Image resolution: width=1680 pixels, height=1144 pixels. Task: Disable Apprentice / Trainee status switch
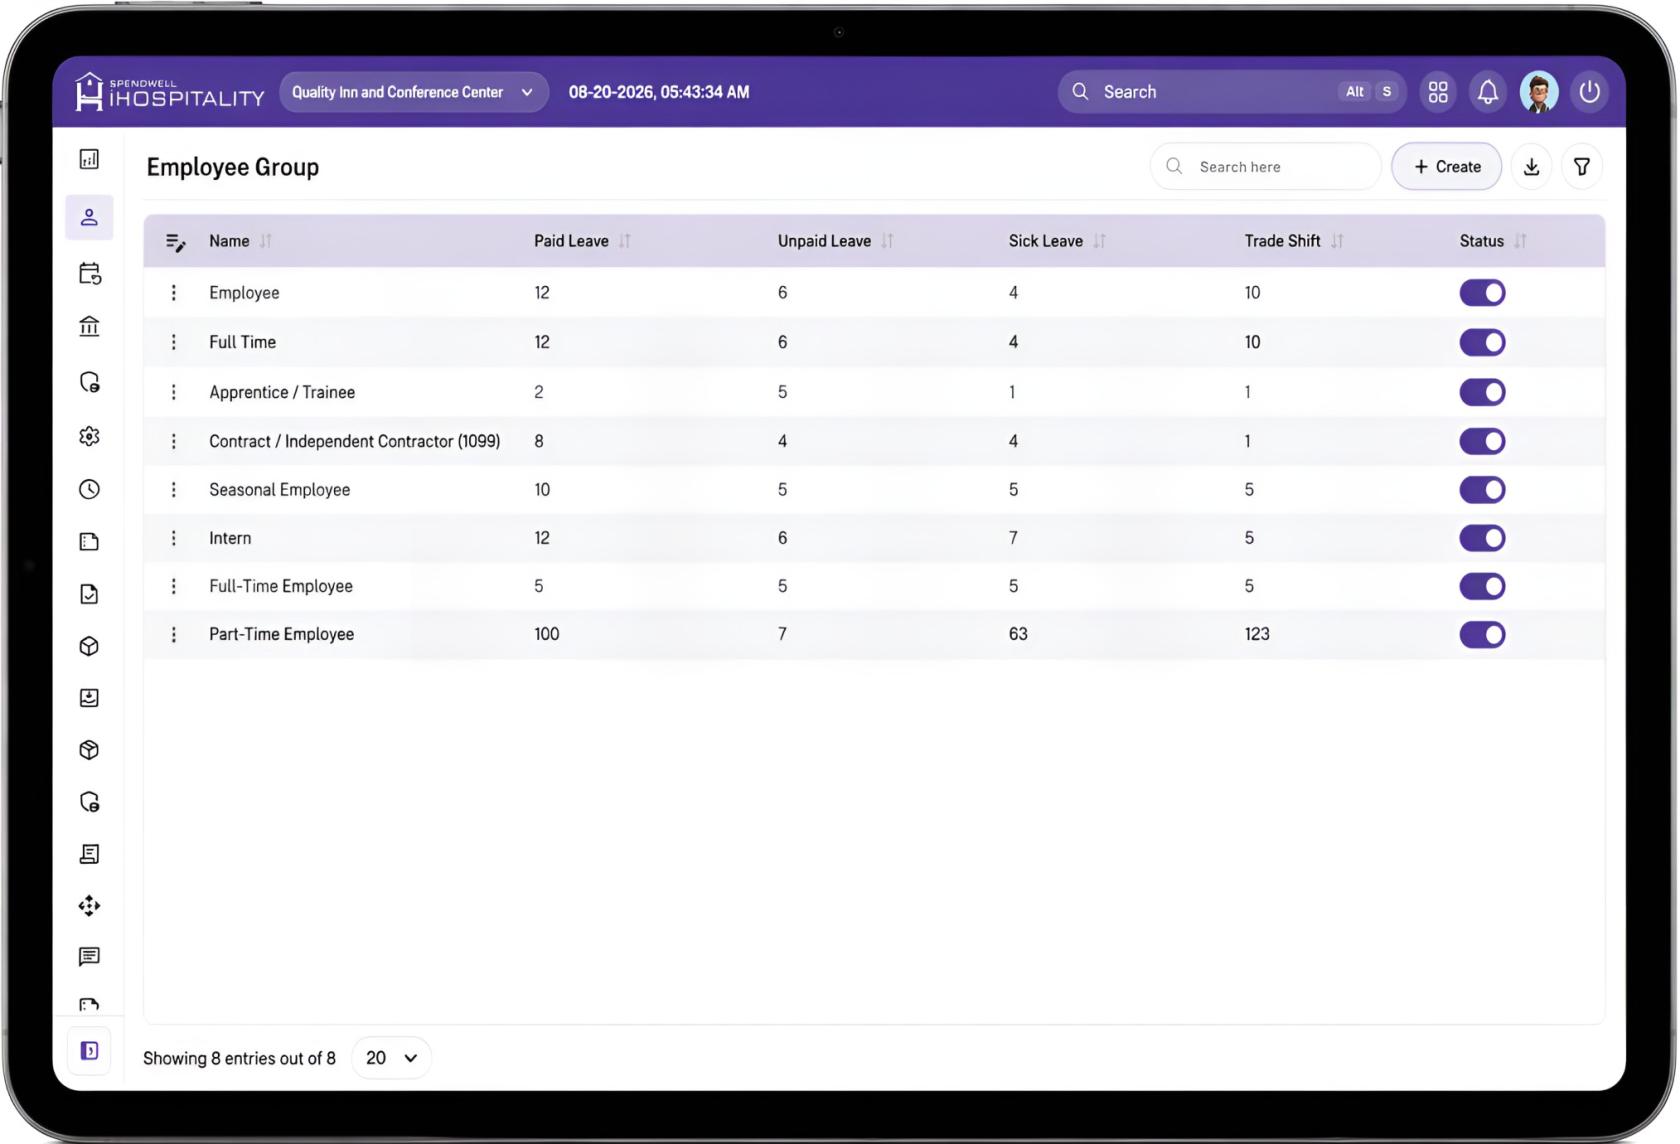pos(1482,392)
